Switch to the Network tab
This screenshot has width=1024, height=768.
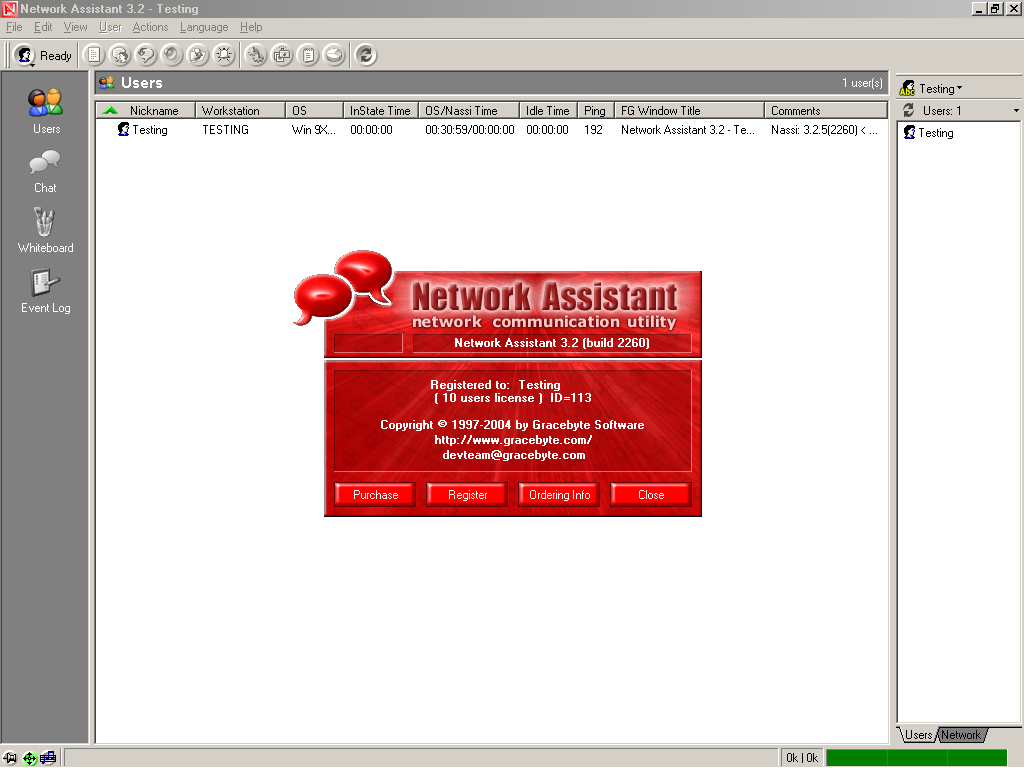click(961, 735)
